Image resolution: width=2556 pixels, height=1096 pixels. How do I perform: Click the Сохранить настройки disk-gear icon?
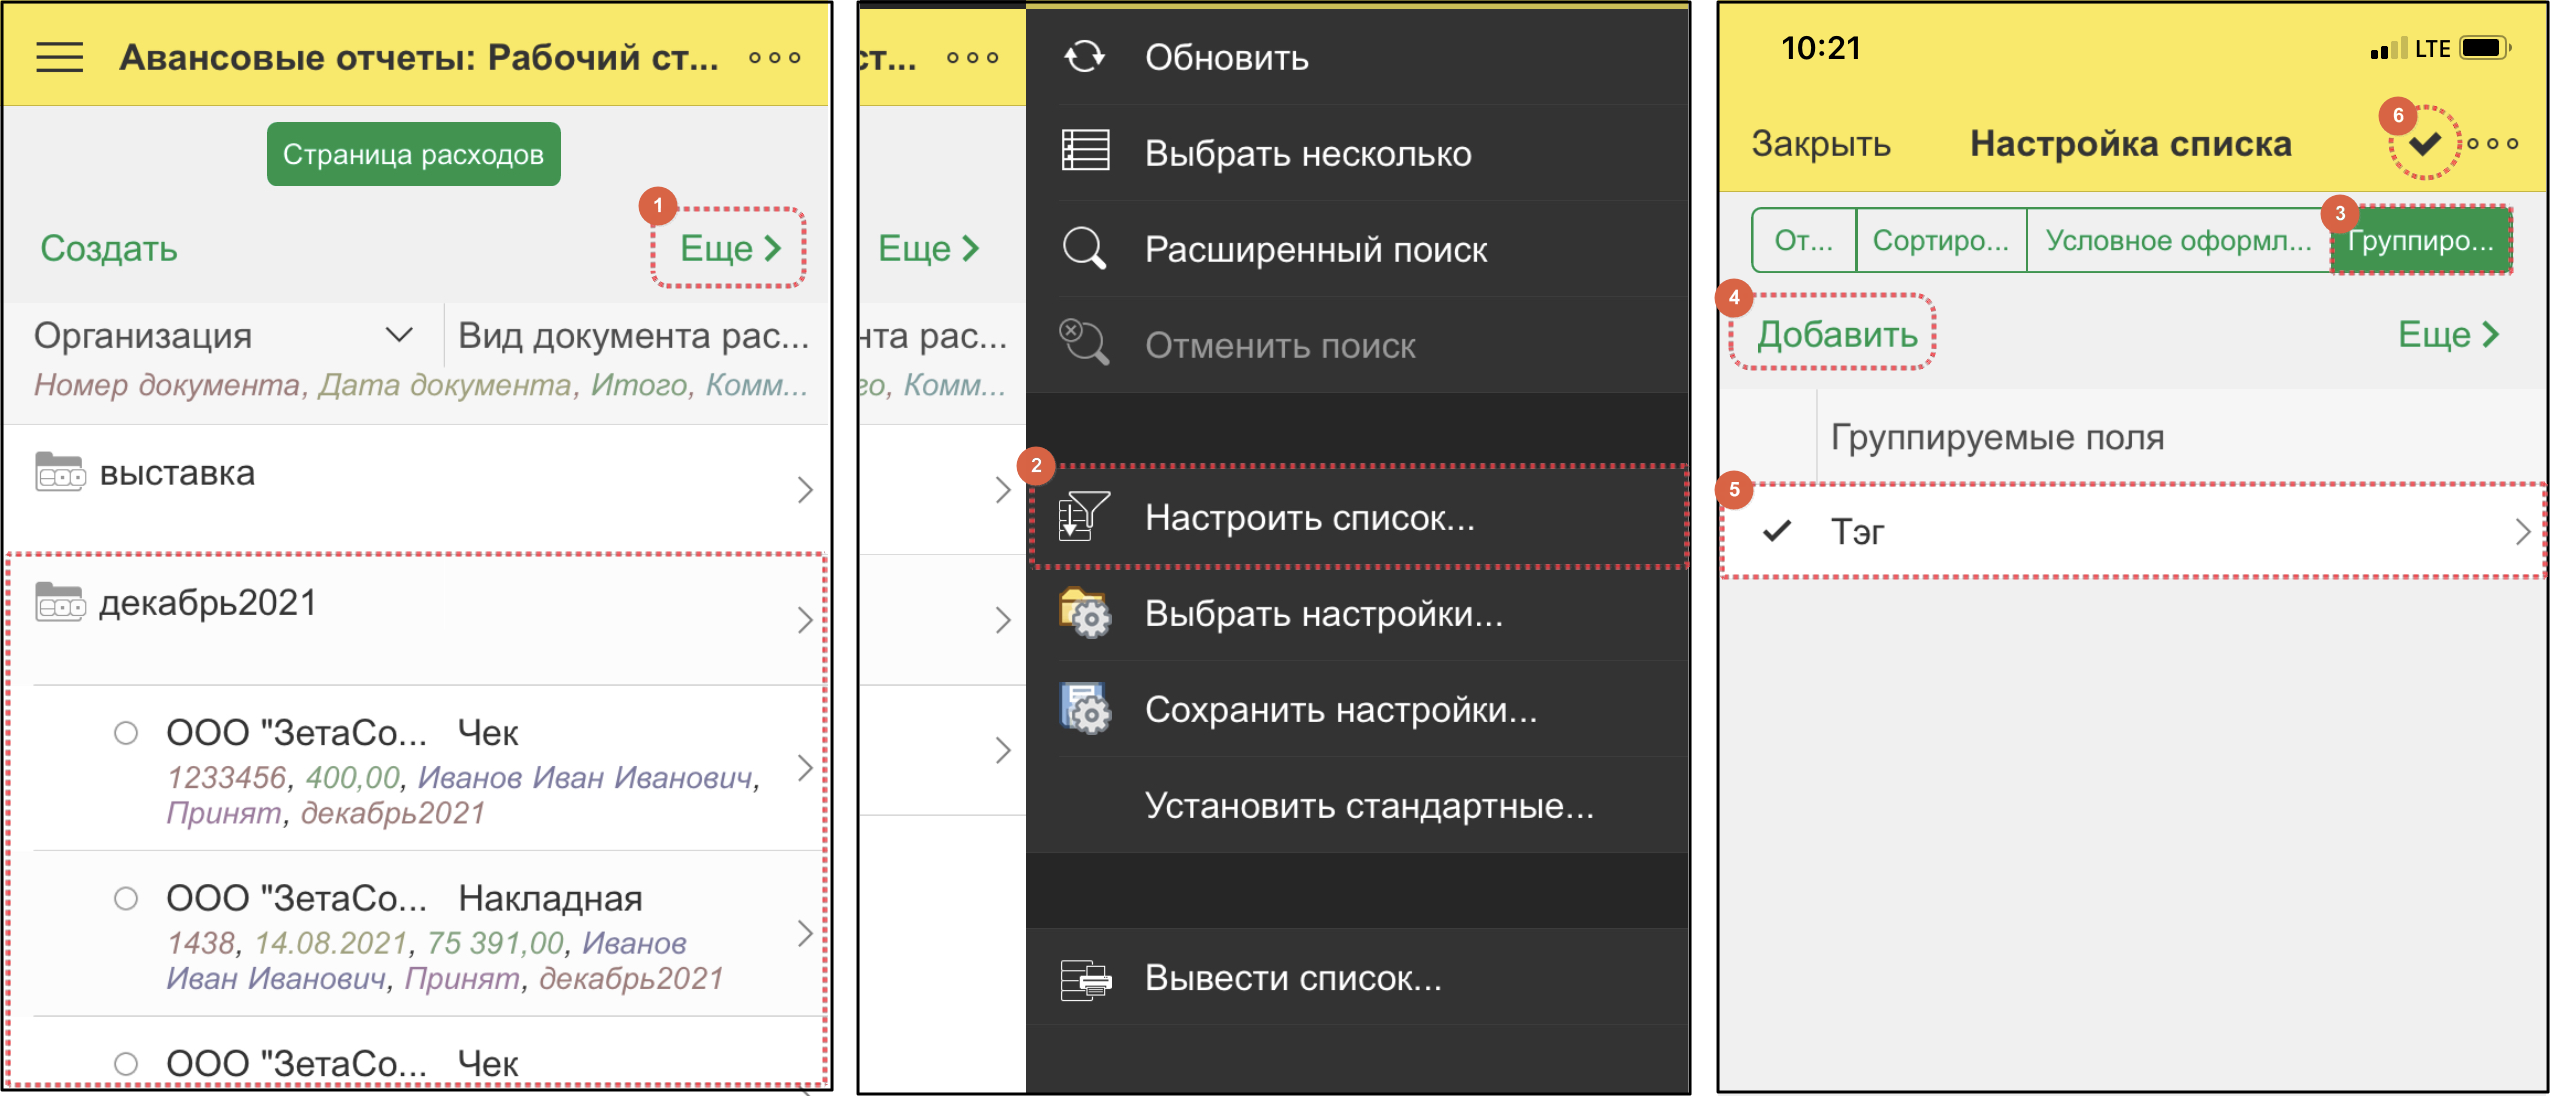pyautogui.click(x=1084, y=708)
